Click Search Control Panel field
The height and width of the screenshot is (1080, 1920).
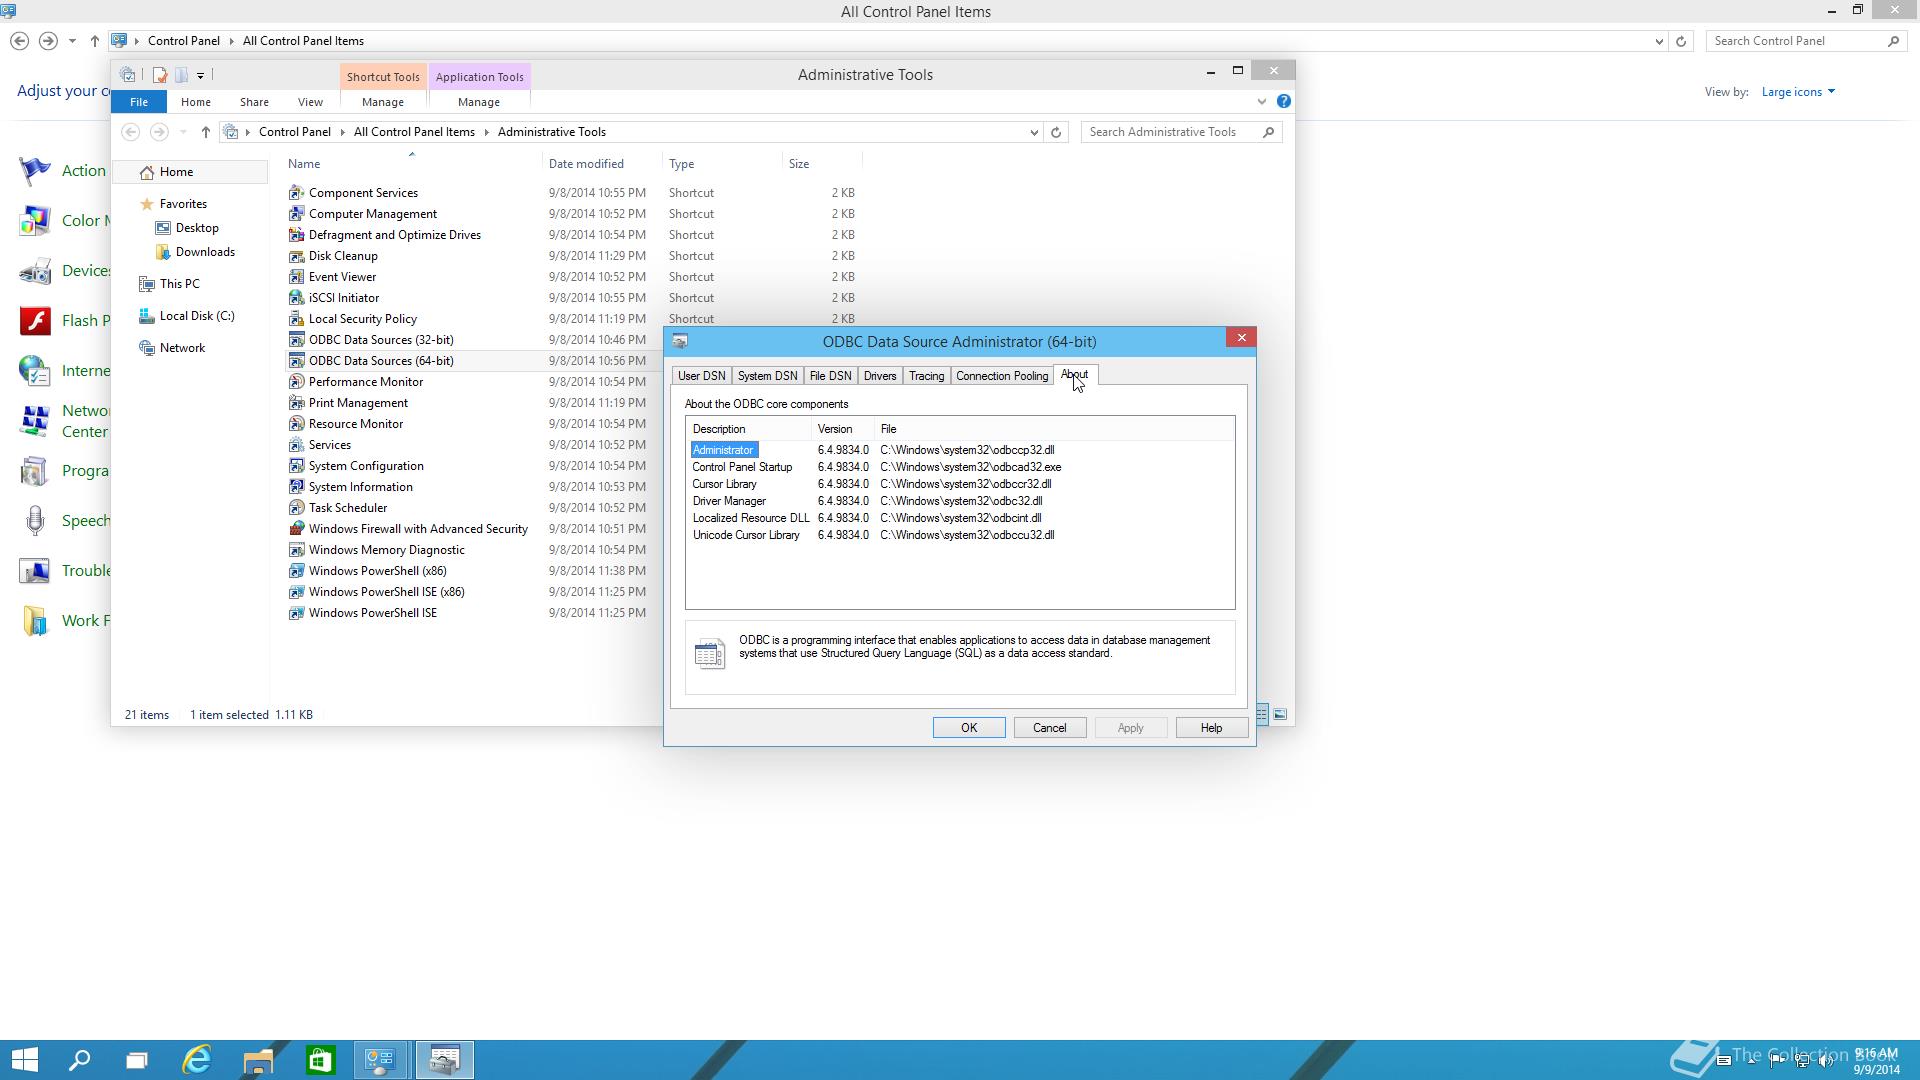click(x=1805, y=41)
